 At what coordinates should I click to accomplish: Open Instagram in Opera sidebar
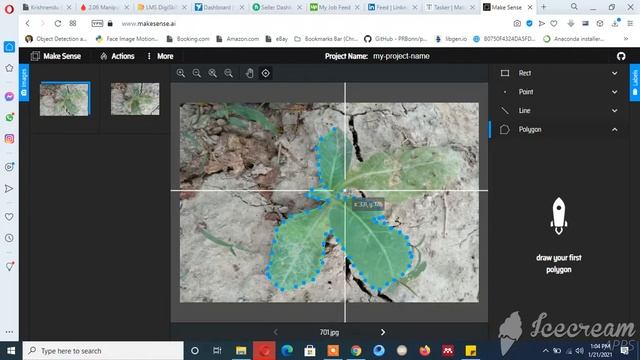tap(9, 139)
